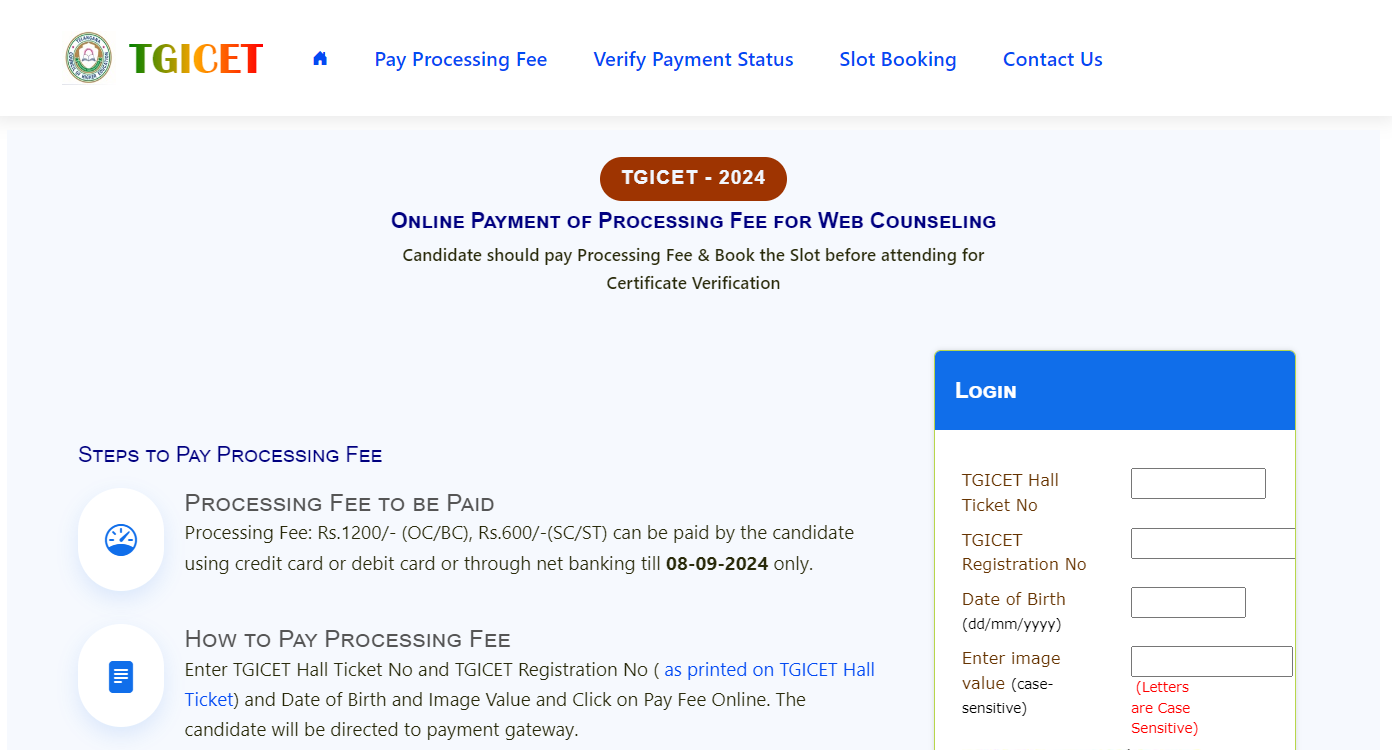Click the Online Payment of Processing Fee title
This screenshot has width=1392, height=750.
(x=693, y=221)
